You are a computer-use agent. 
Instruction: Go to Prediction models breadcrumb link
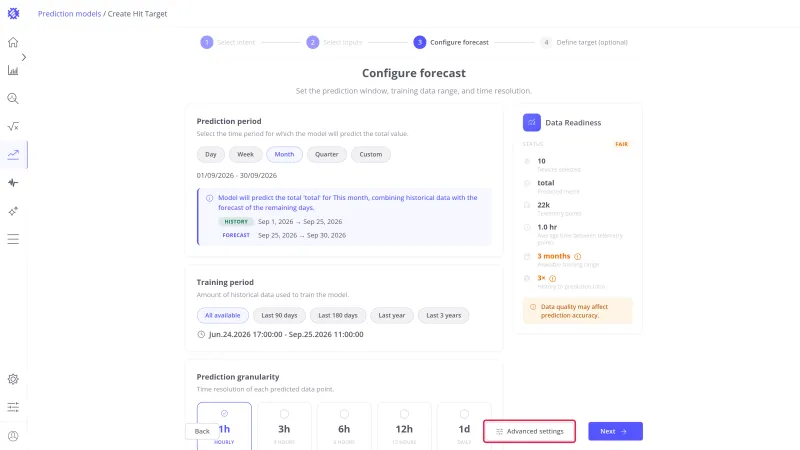(69, 14)
